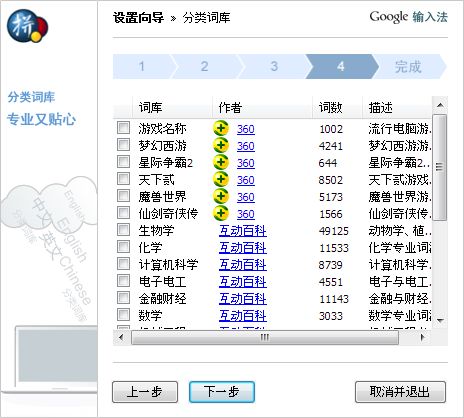464x418 pixels.
Task: Click the 下一步 button
Action: 222,392
